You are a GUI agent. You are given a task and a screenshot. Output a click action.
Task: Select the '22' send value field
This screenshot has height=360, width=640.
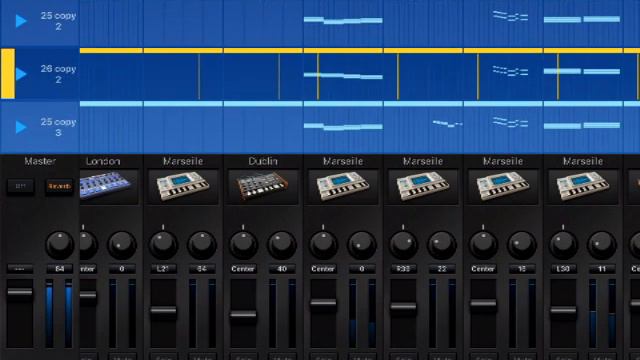pos(442,269)
